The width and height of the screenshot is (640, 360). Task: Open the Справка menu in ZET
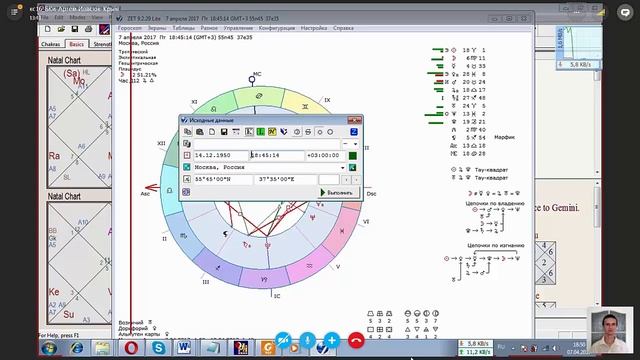[x=343, y=28]
